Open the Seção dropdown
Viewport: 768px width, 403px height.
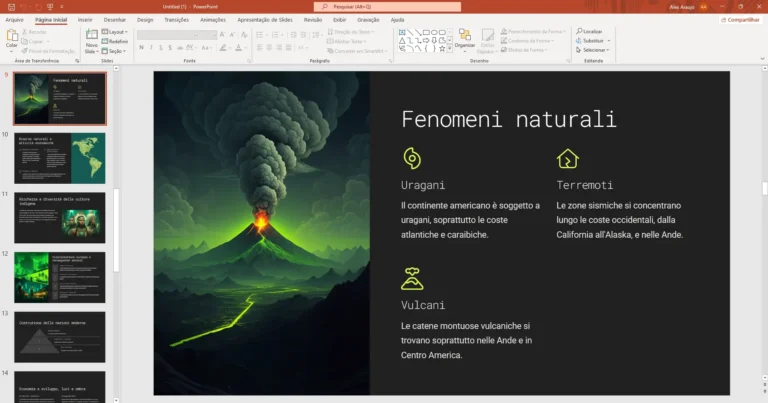click(114, 51)
